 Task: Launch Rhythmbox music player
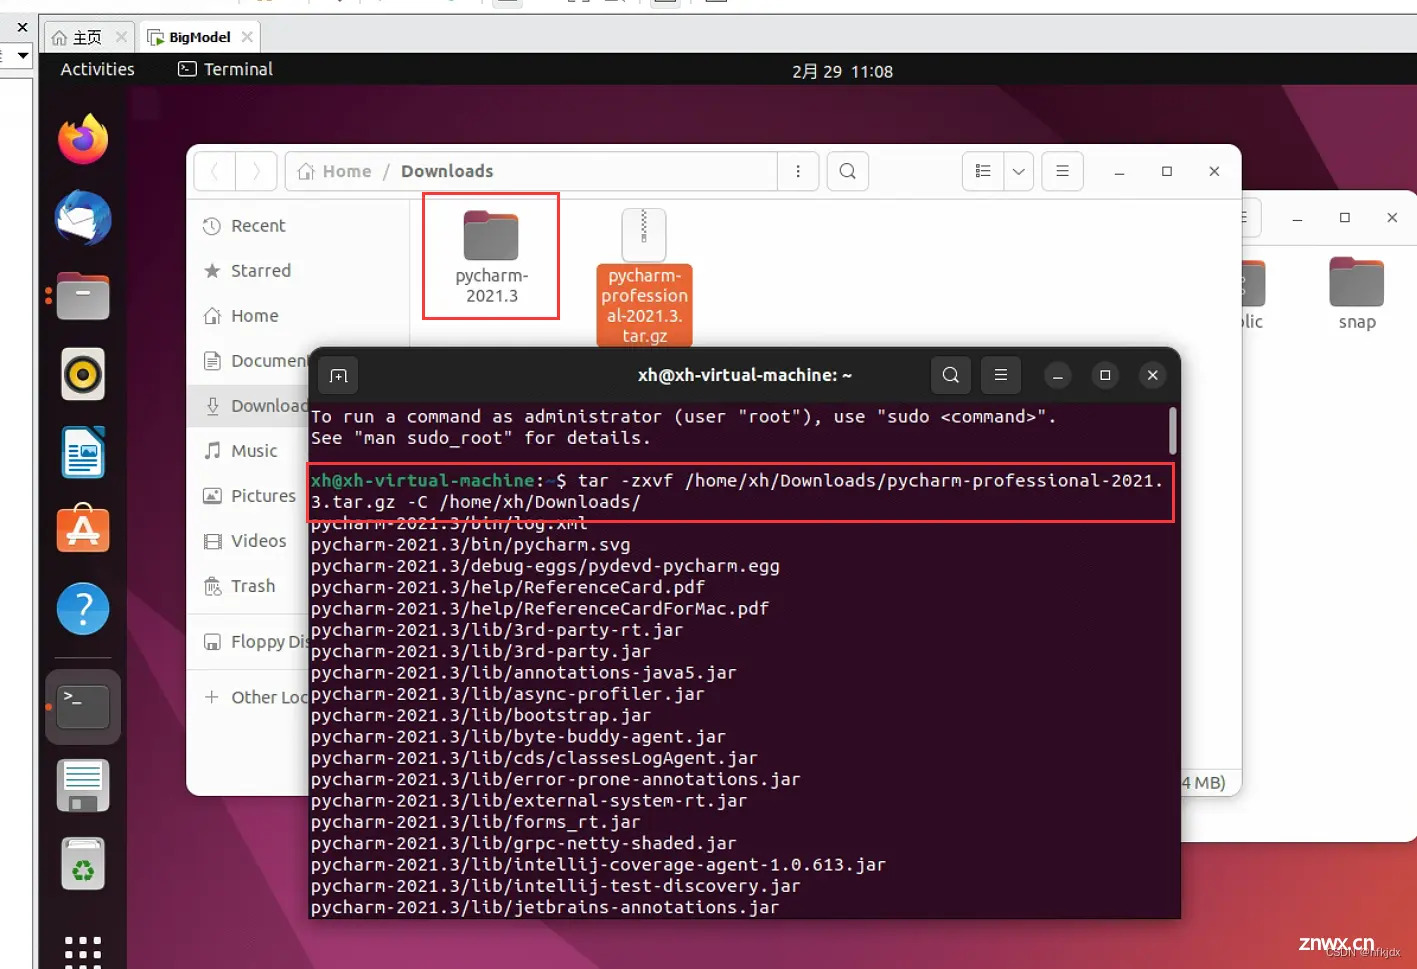point(83,374)
